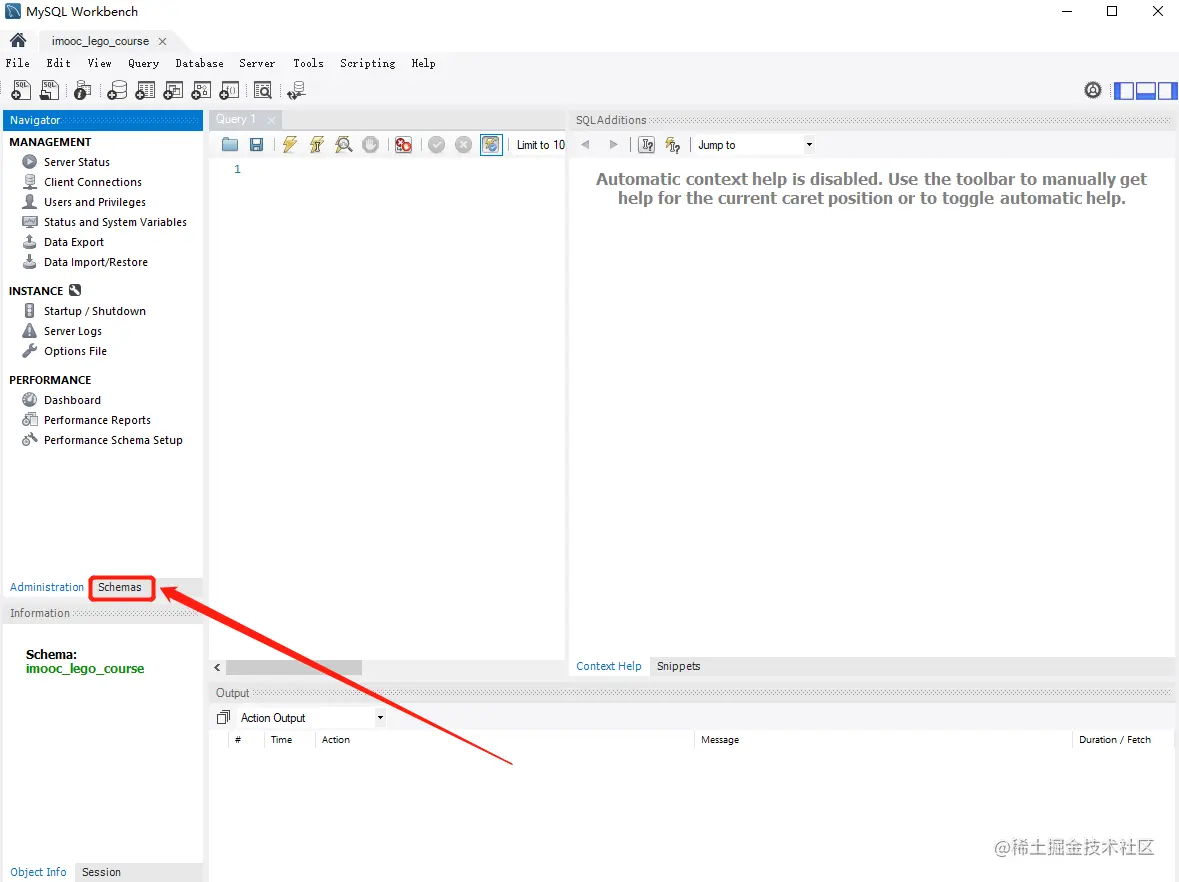Create a new function icon
The height and width of the screenshot is (882, 1179).
[x=229, y=91]
